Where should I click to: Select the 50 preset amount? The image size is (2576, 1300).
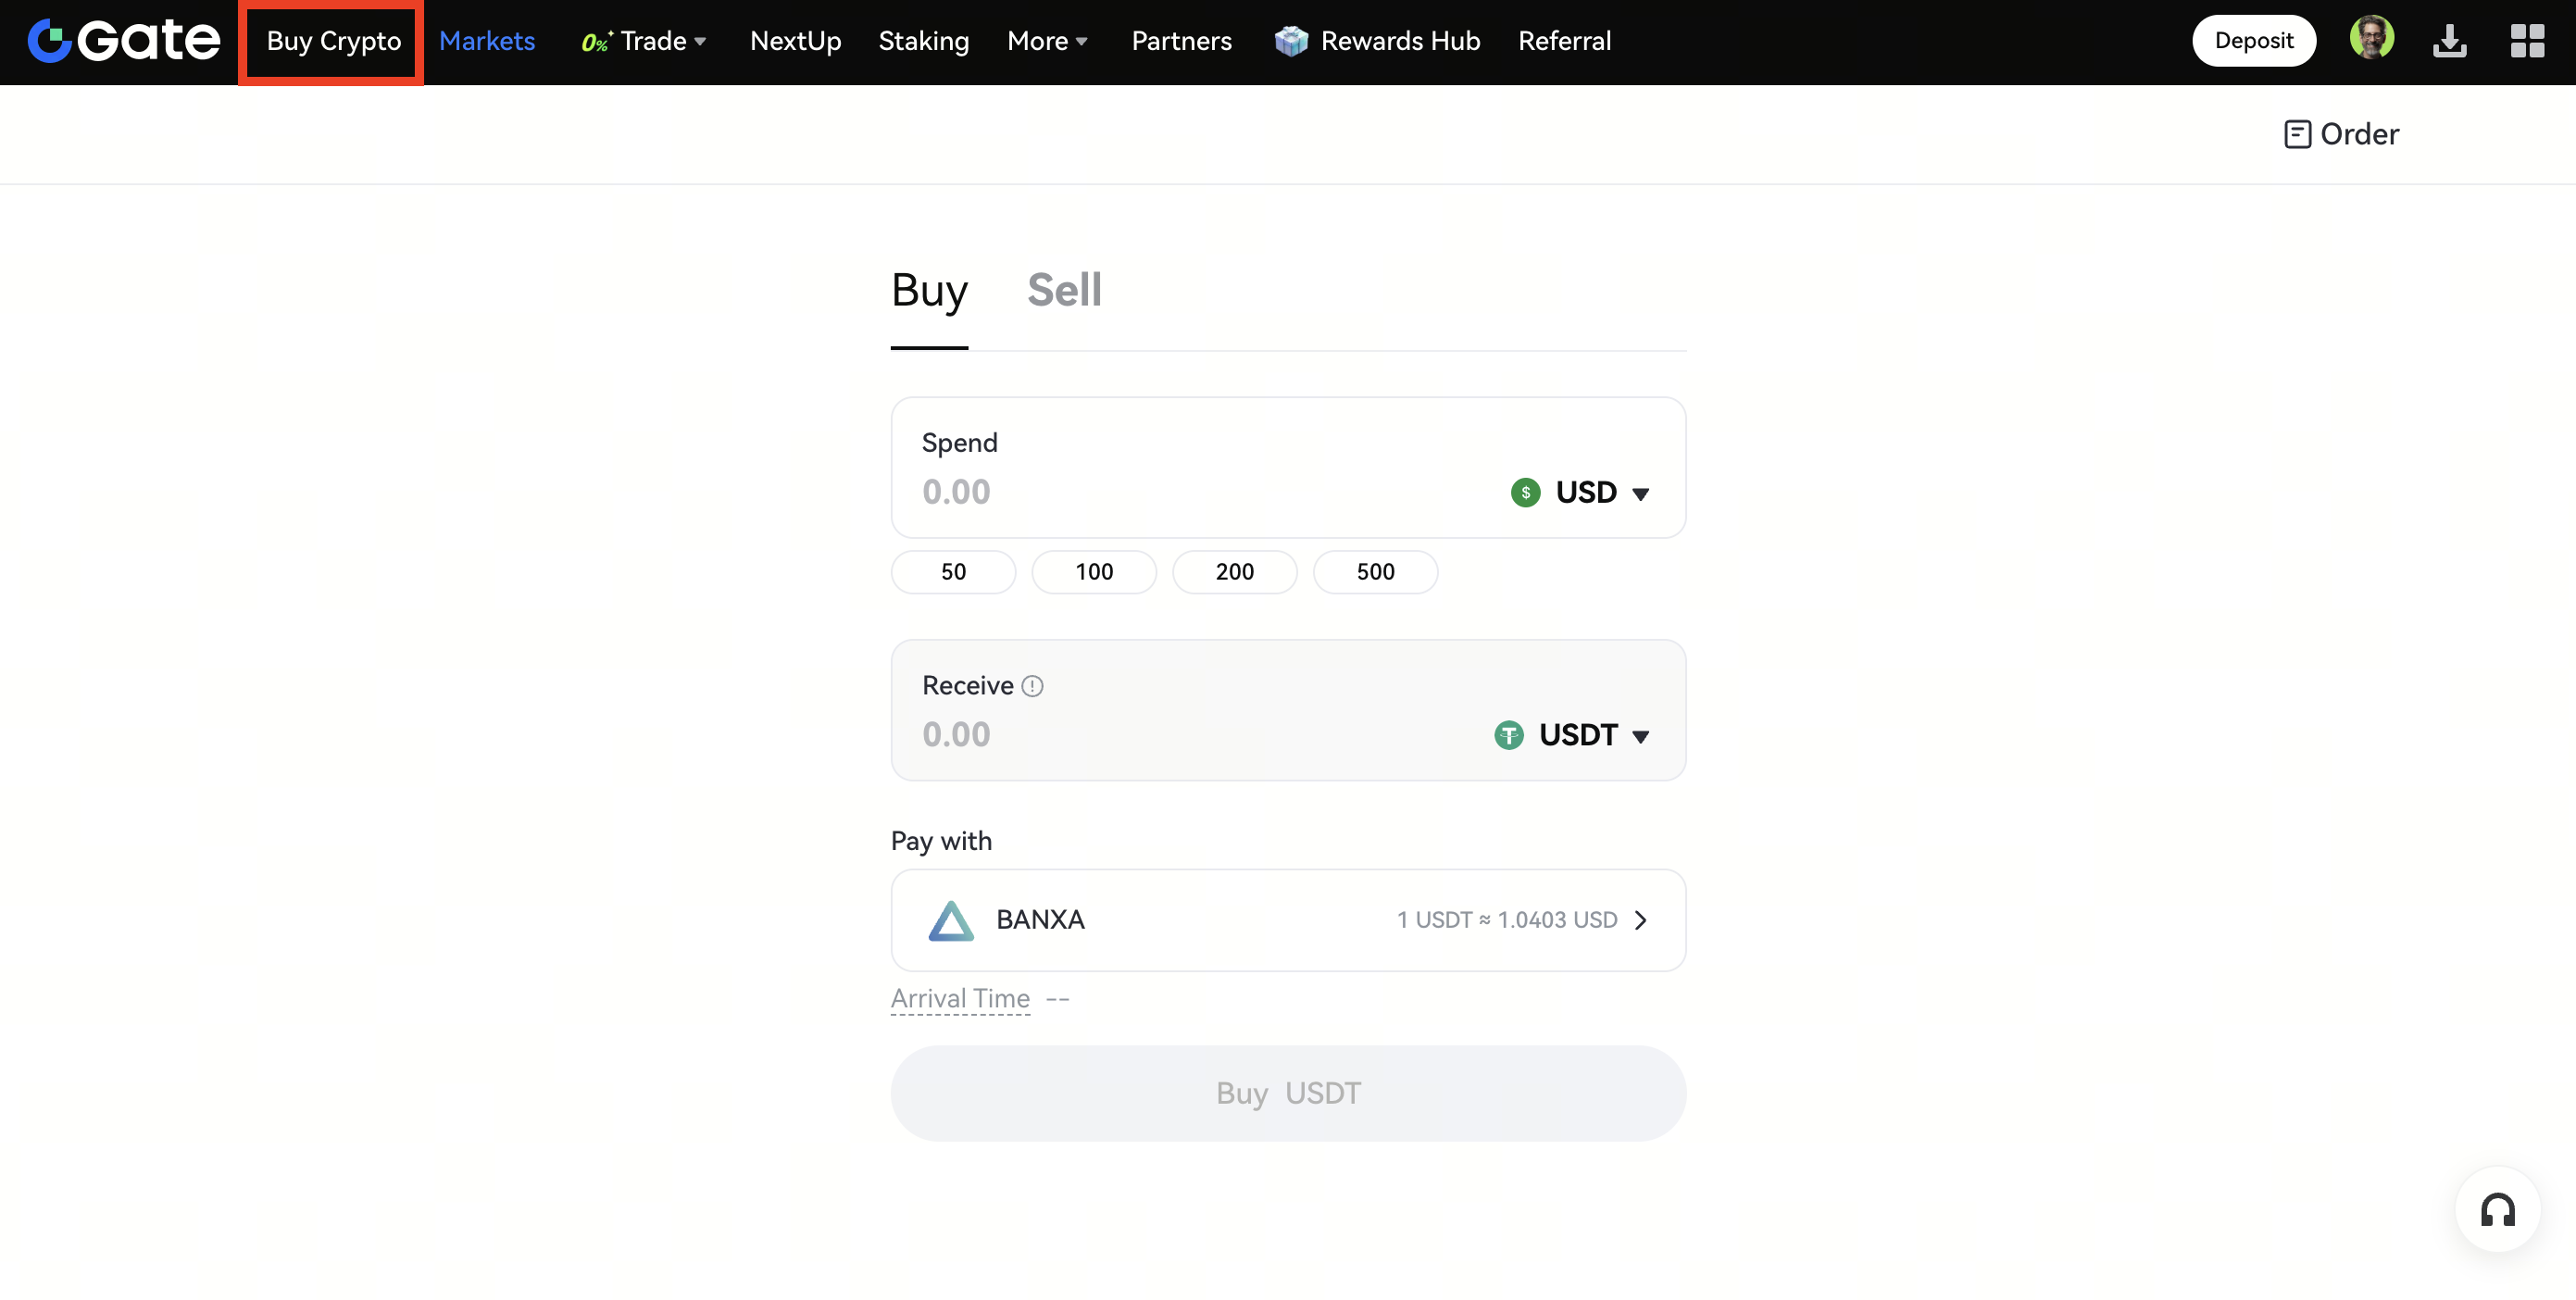click(953, 572)
